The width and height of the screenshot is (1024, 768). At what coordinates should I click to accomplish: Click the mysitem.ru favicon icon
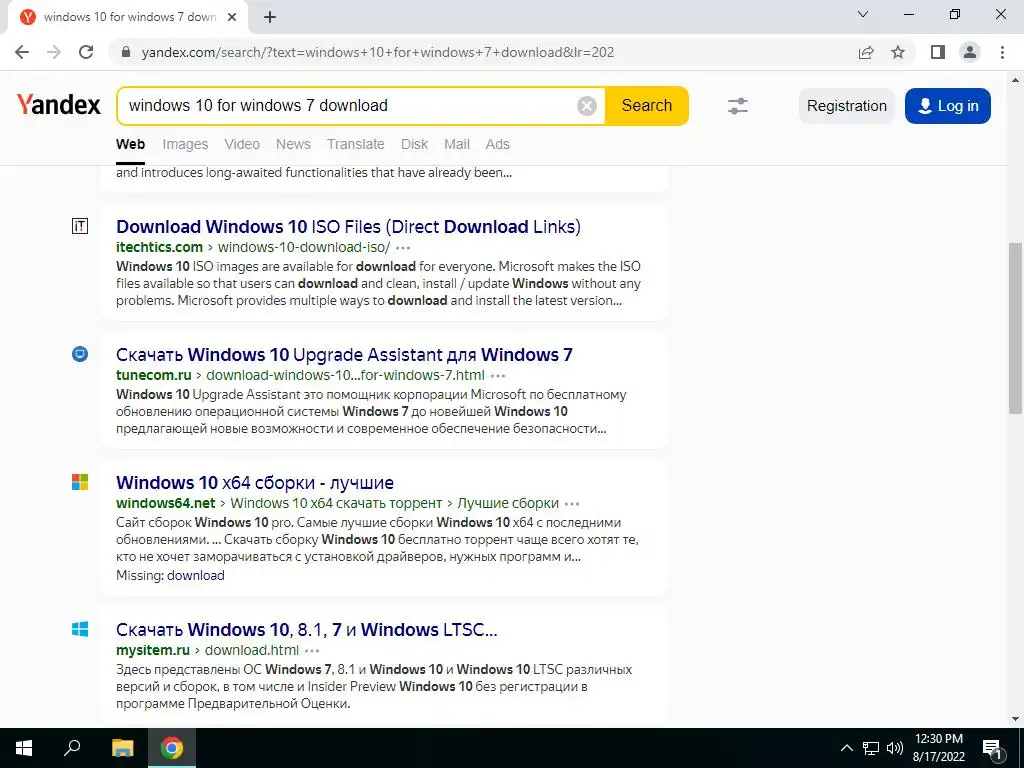click(x=80, y=629)
